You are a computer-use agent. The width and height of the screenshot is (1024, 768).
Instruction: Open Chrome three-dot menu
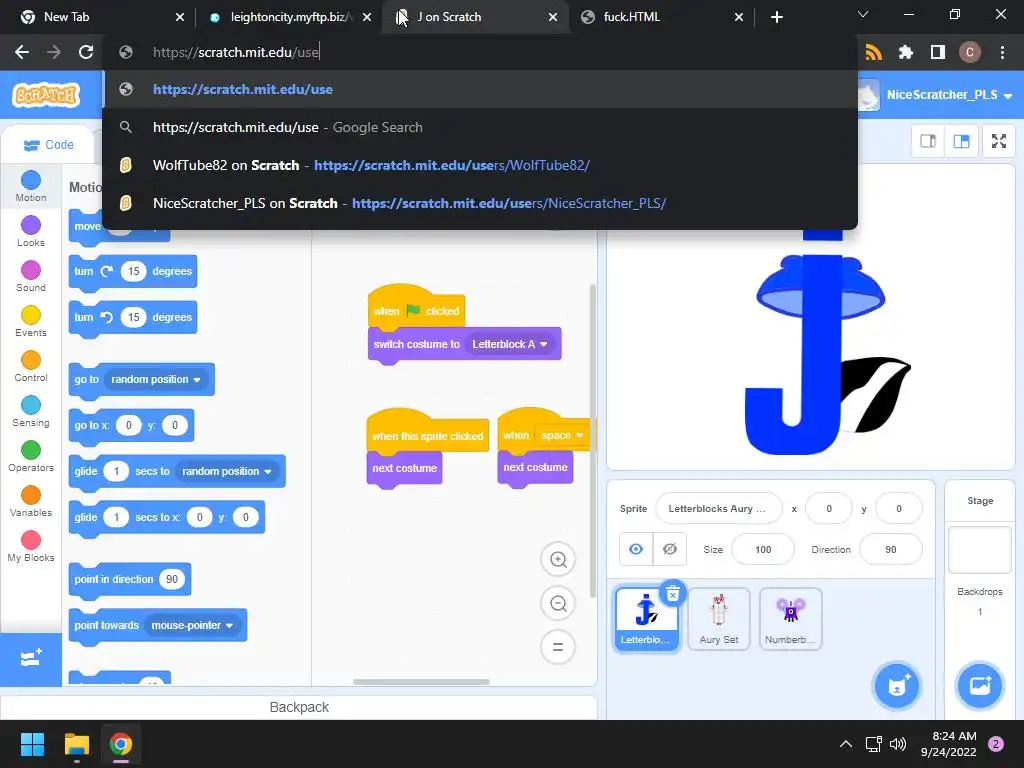(x=1002, y=52)
